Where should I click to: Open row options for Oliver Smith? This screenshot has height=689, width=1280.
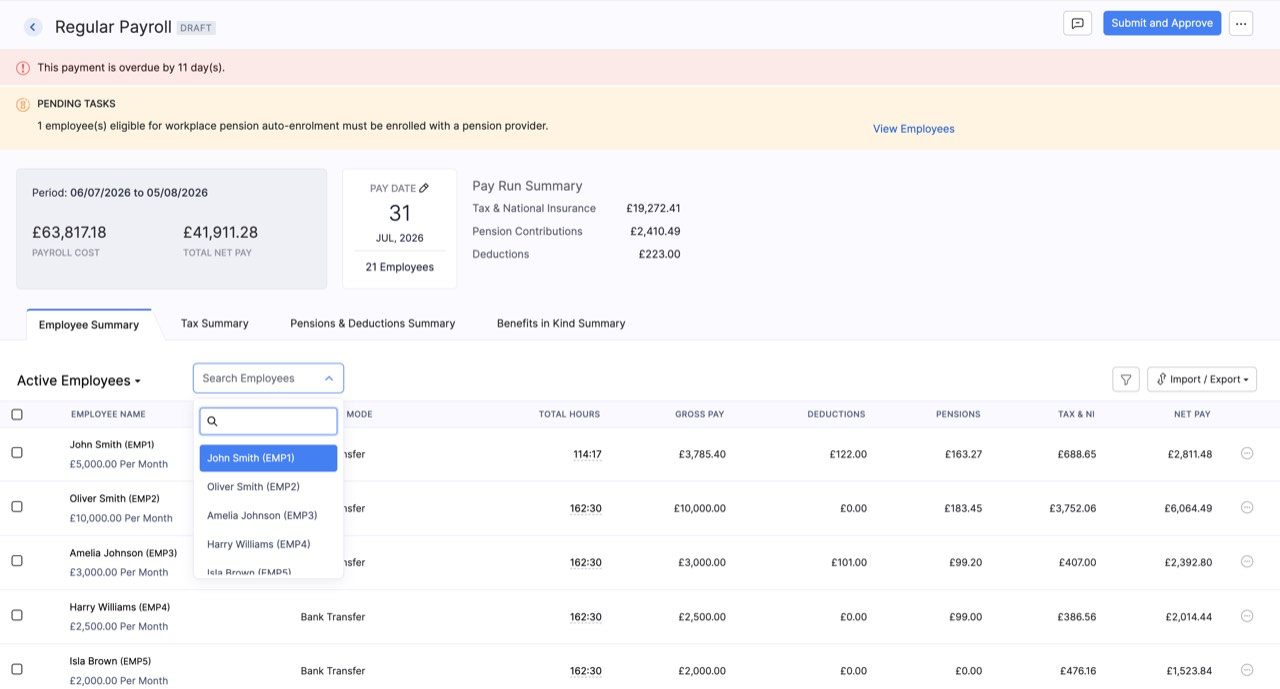pyautogui.click(x=1247, y=507)
